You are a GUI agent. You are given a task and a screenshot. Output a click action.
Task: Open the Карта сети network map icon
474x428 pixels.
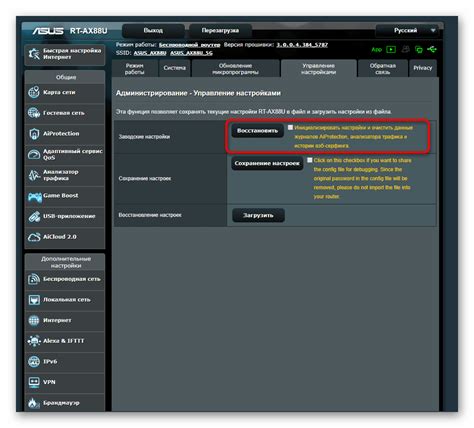click(x=34, y=92)
